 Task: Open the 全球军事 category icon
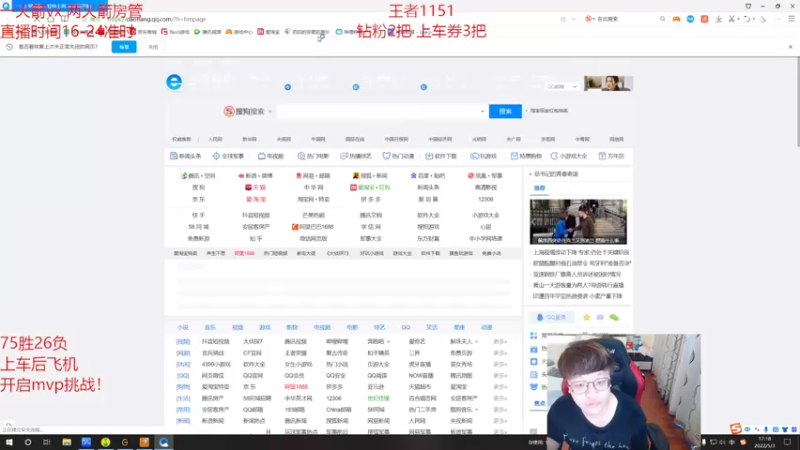228,156
